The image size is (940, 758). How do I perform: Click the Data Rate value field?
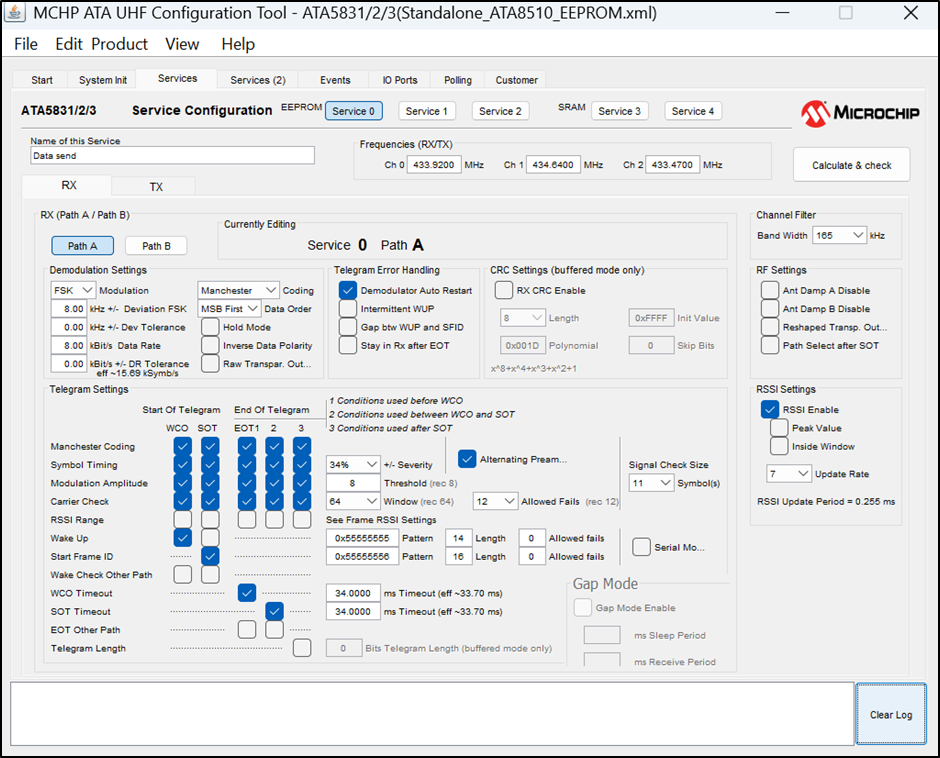point(68,345)
